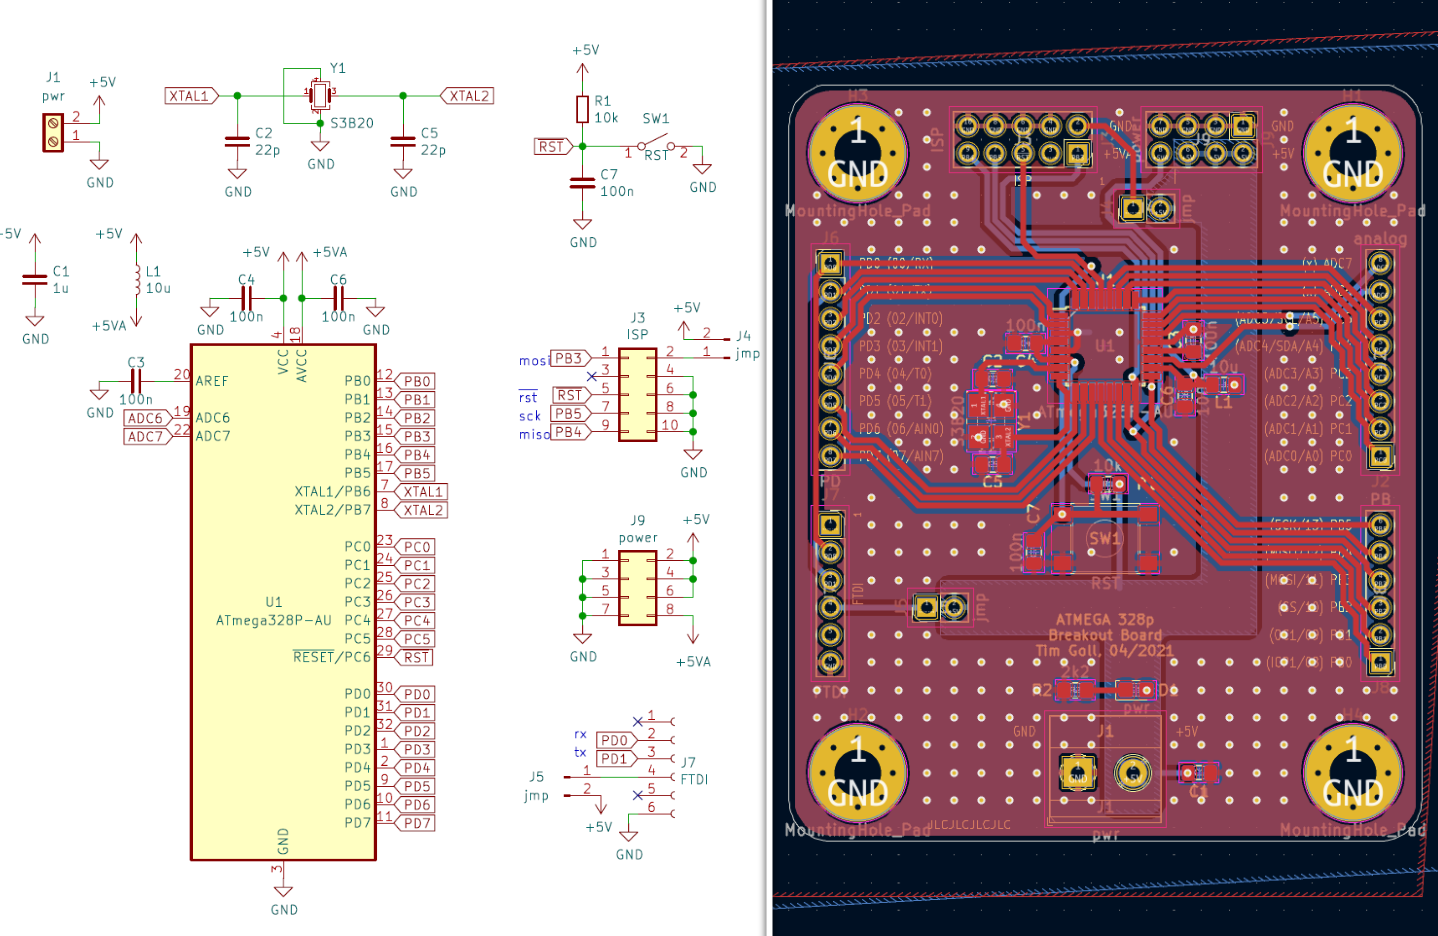The width and height of the screenshot is (1438, 936).
Task: Select the J9 power connector symbol
Action: [x=638, y=588]
